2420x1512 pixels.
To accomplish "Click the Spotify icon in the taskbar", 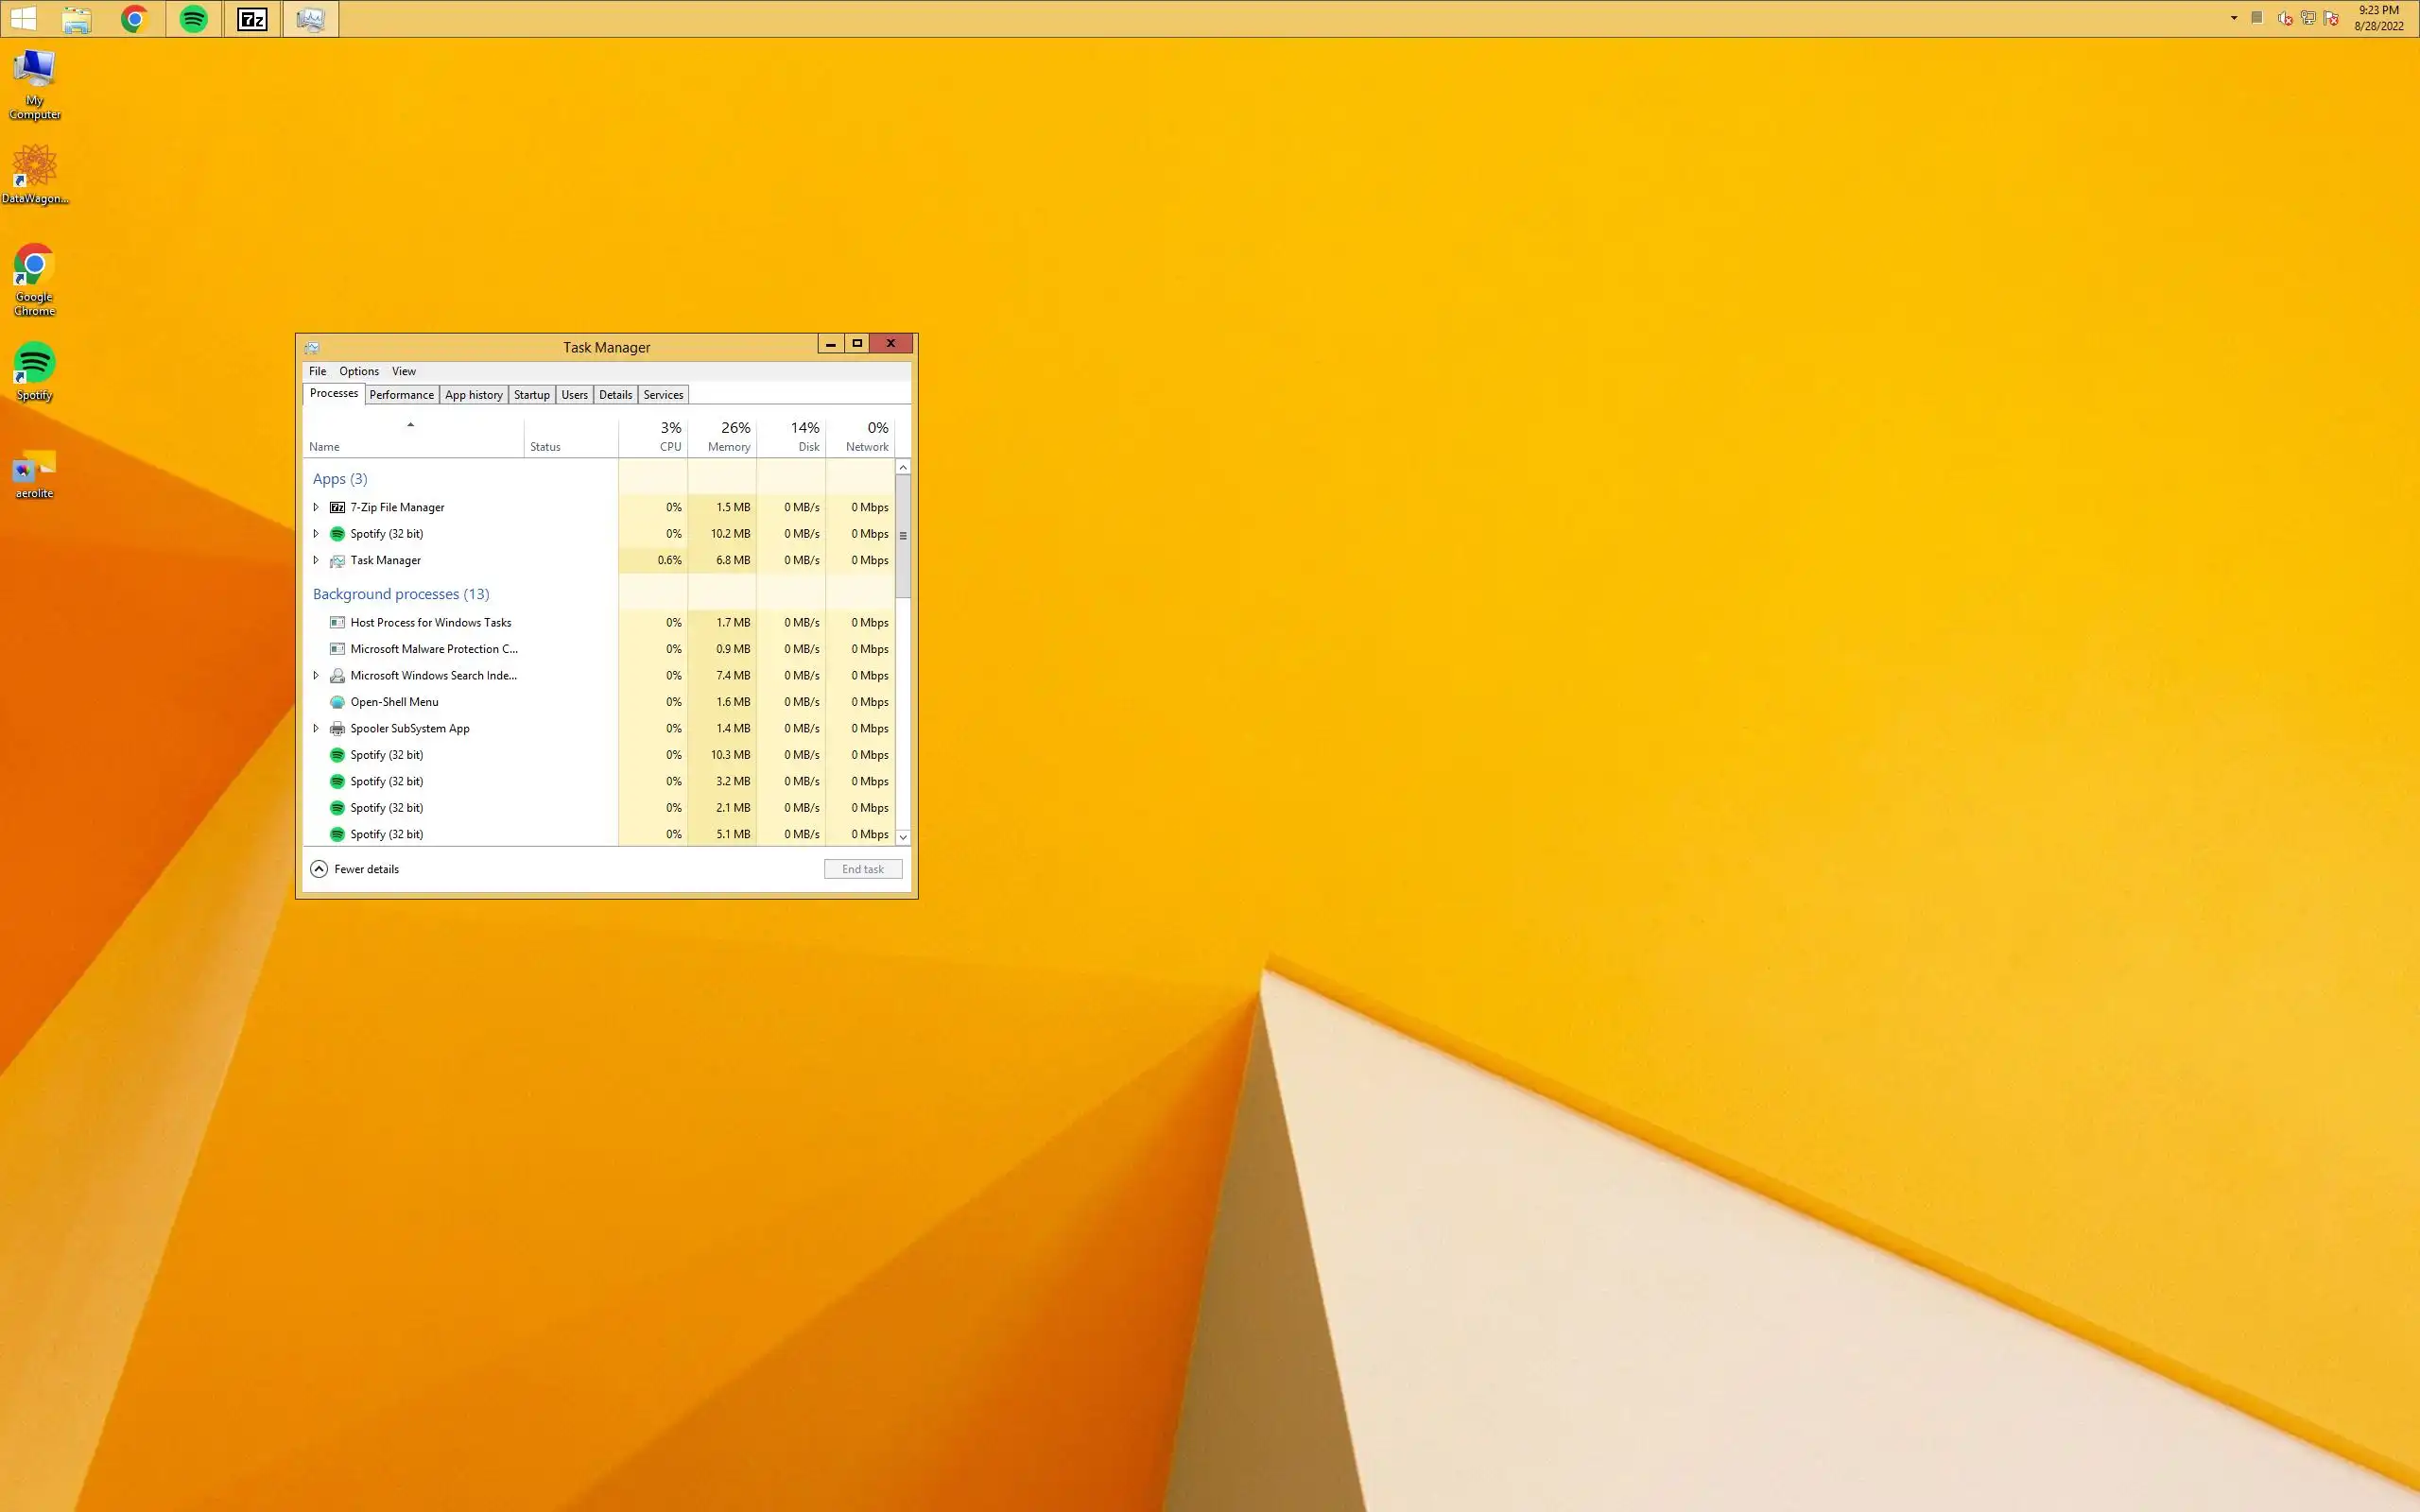I will point(193,19).
